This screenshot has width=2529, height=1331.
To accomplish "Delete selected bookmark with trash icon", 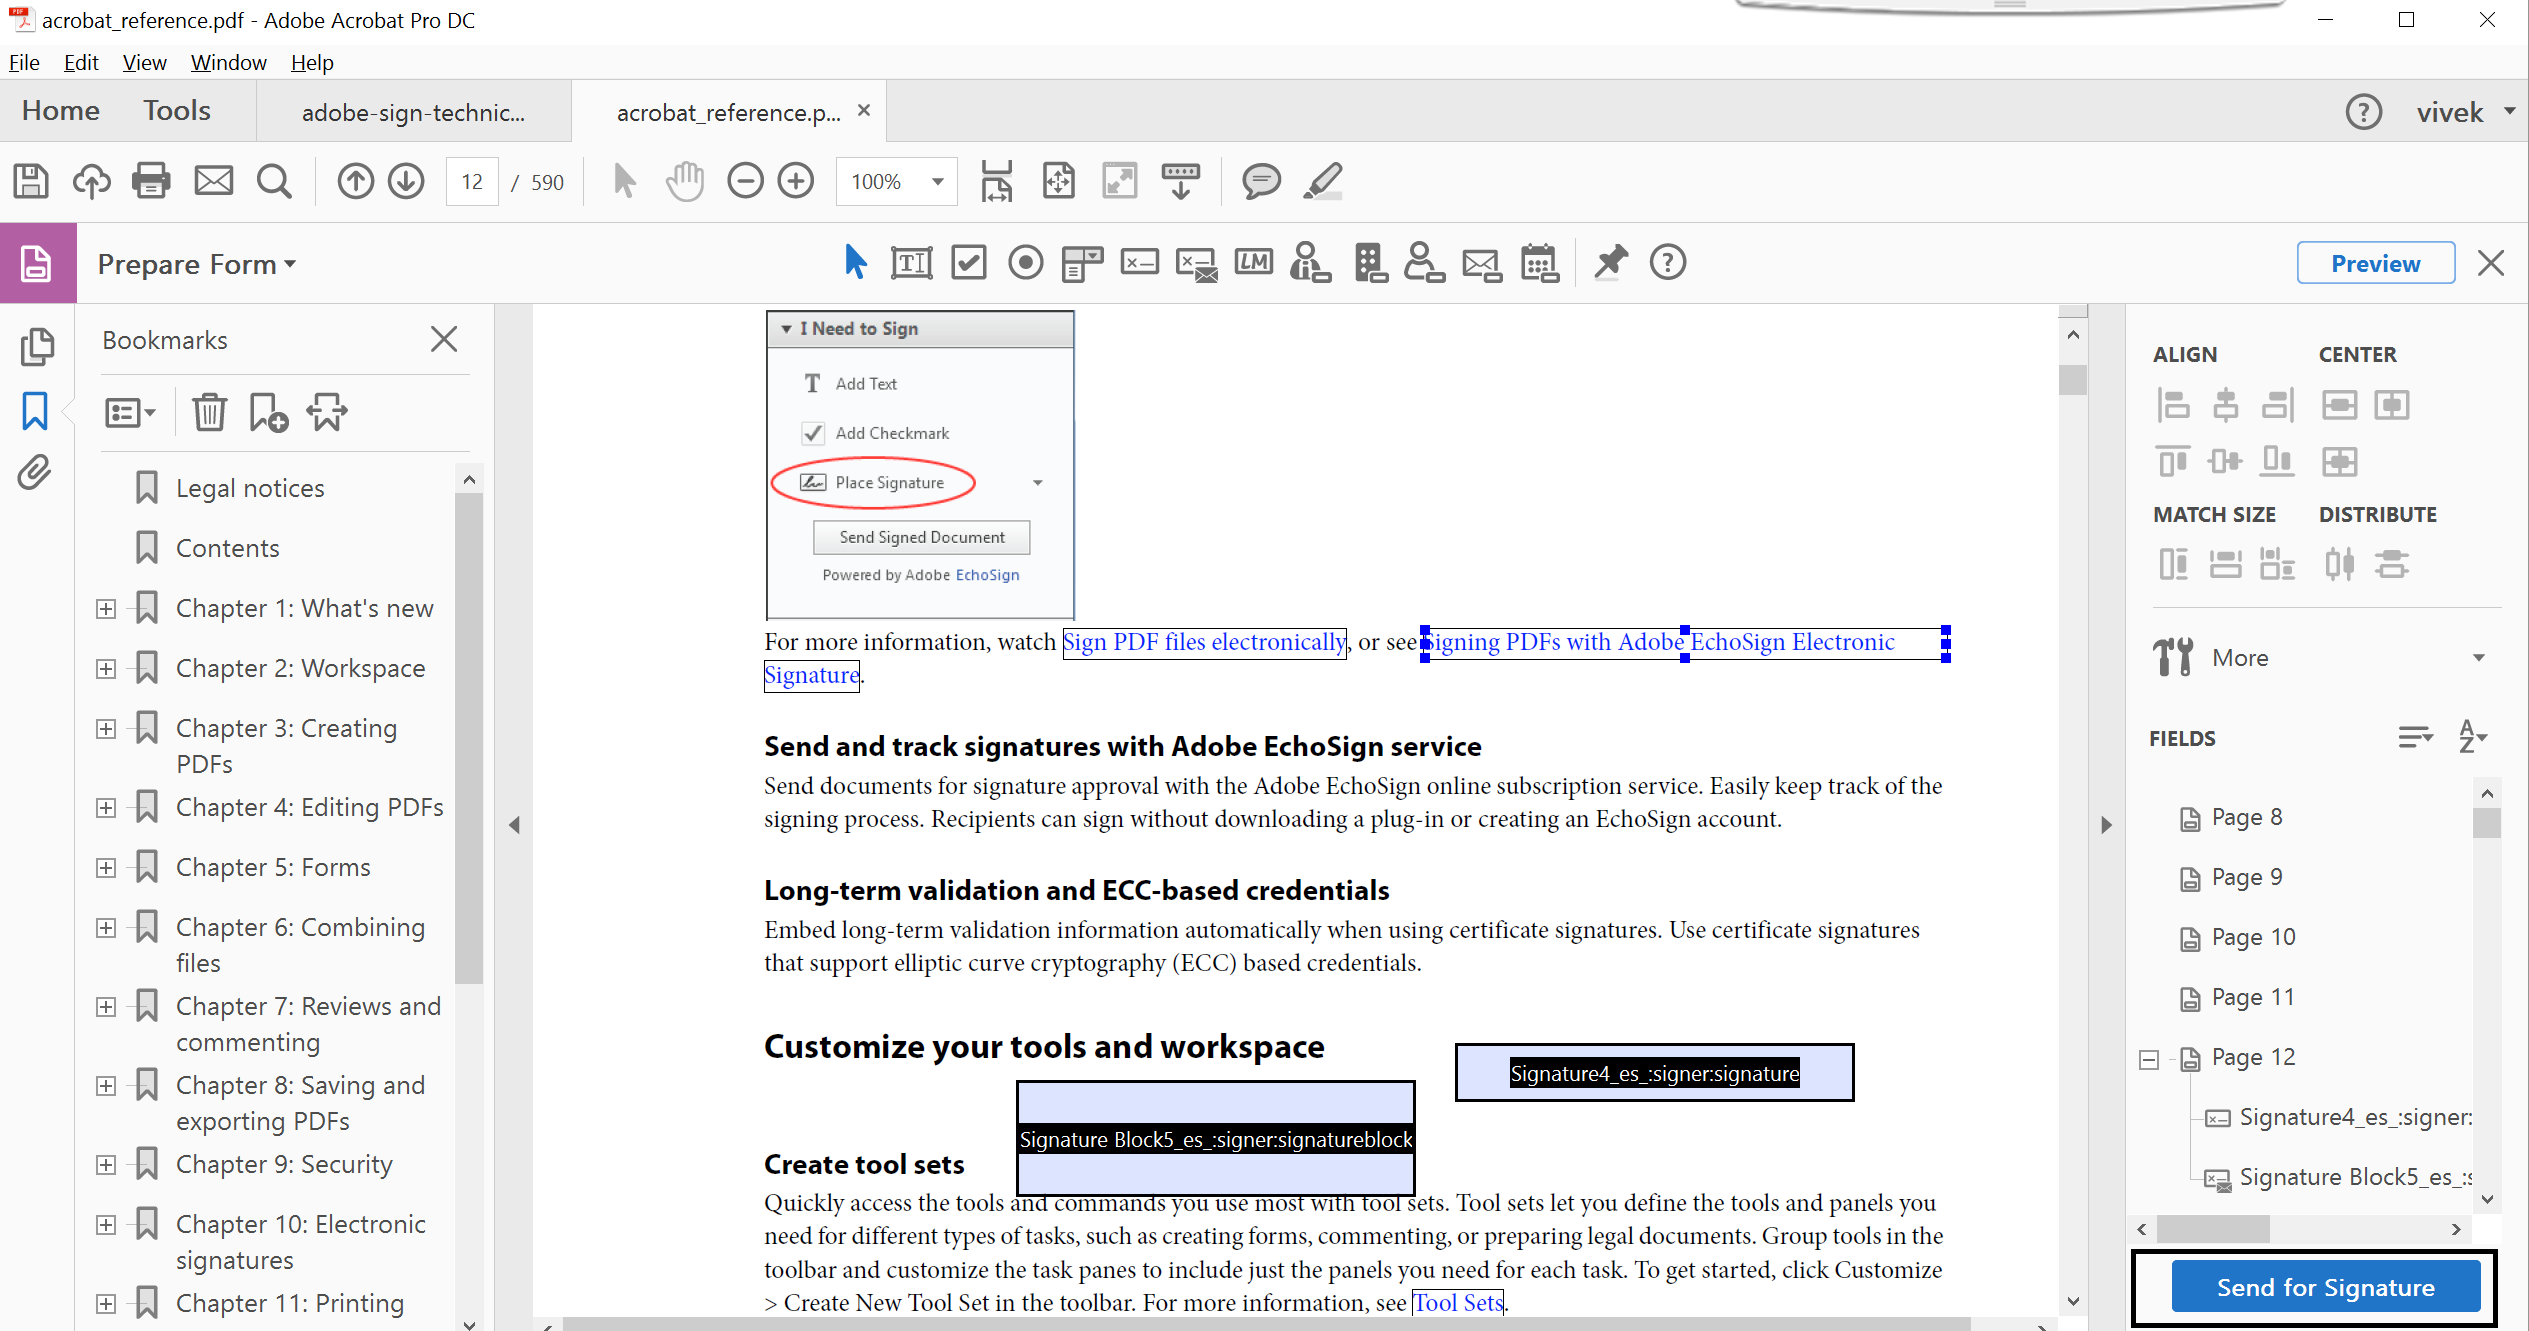I will pos(209,412).
